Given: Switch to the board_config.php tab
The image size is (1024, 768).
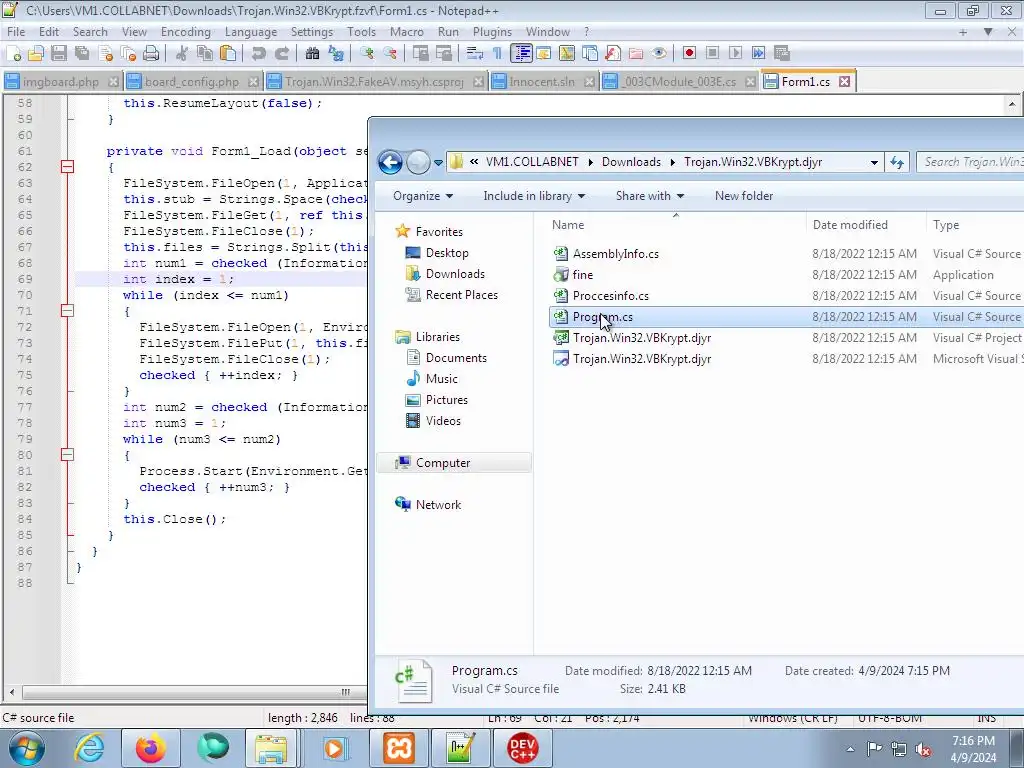Looking at the screenshot, I should 191,82.
